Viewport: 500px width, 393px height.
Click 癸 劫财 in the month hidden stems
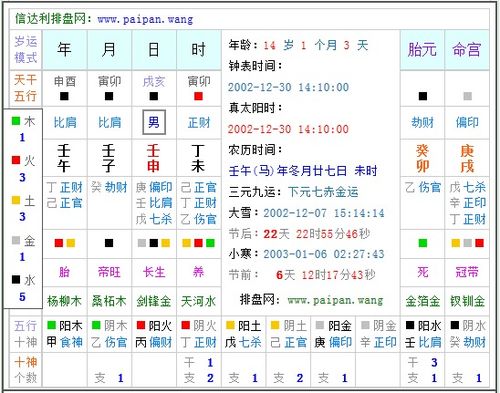point(109,187)
